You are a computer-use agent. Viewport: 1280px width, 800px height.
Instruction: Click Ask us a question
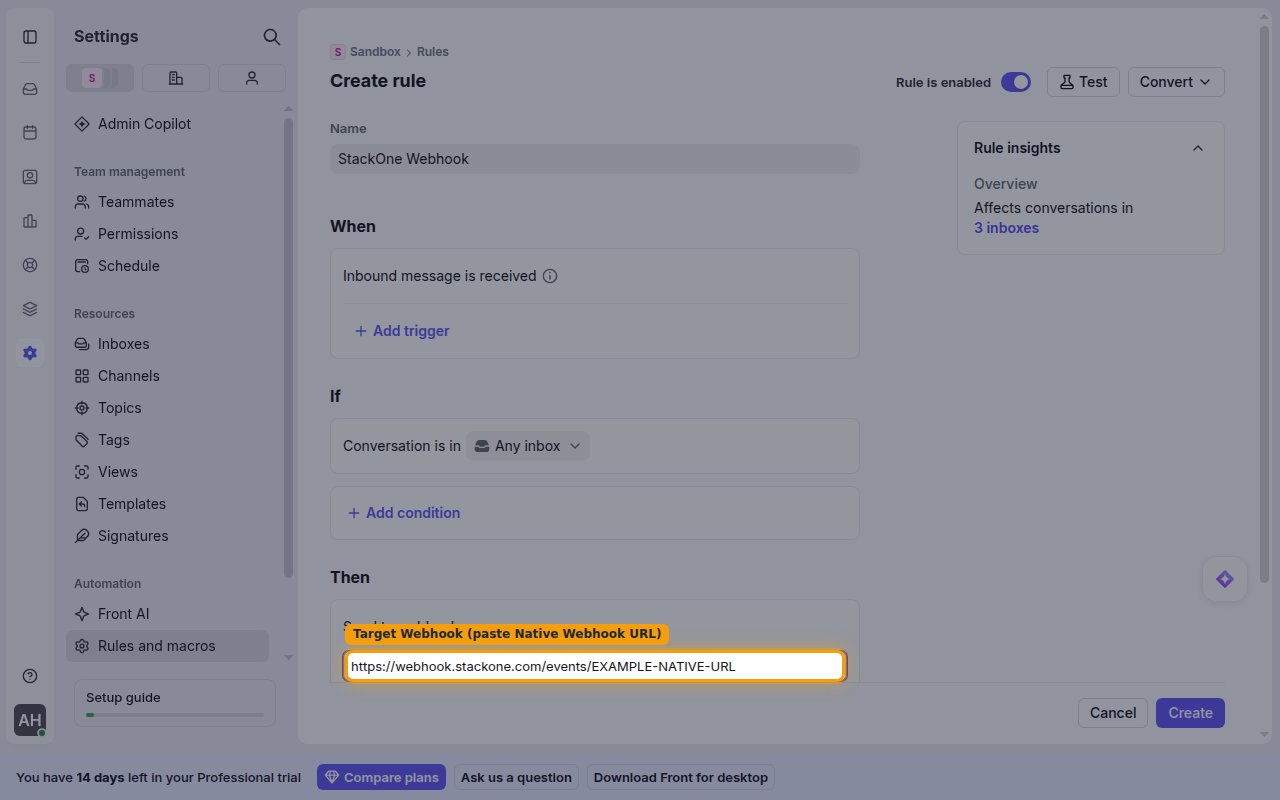coord(516,777)
